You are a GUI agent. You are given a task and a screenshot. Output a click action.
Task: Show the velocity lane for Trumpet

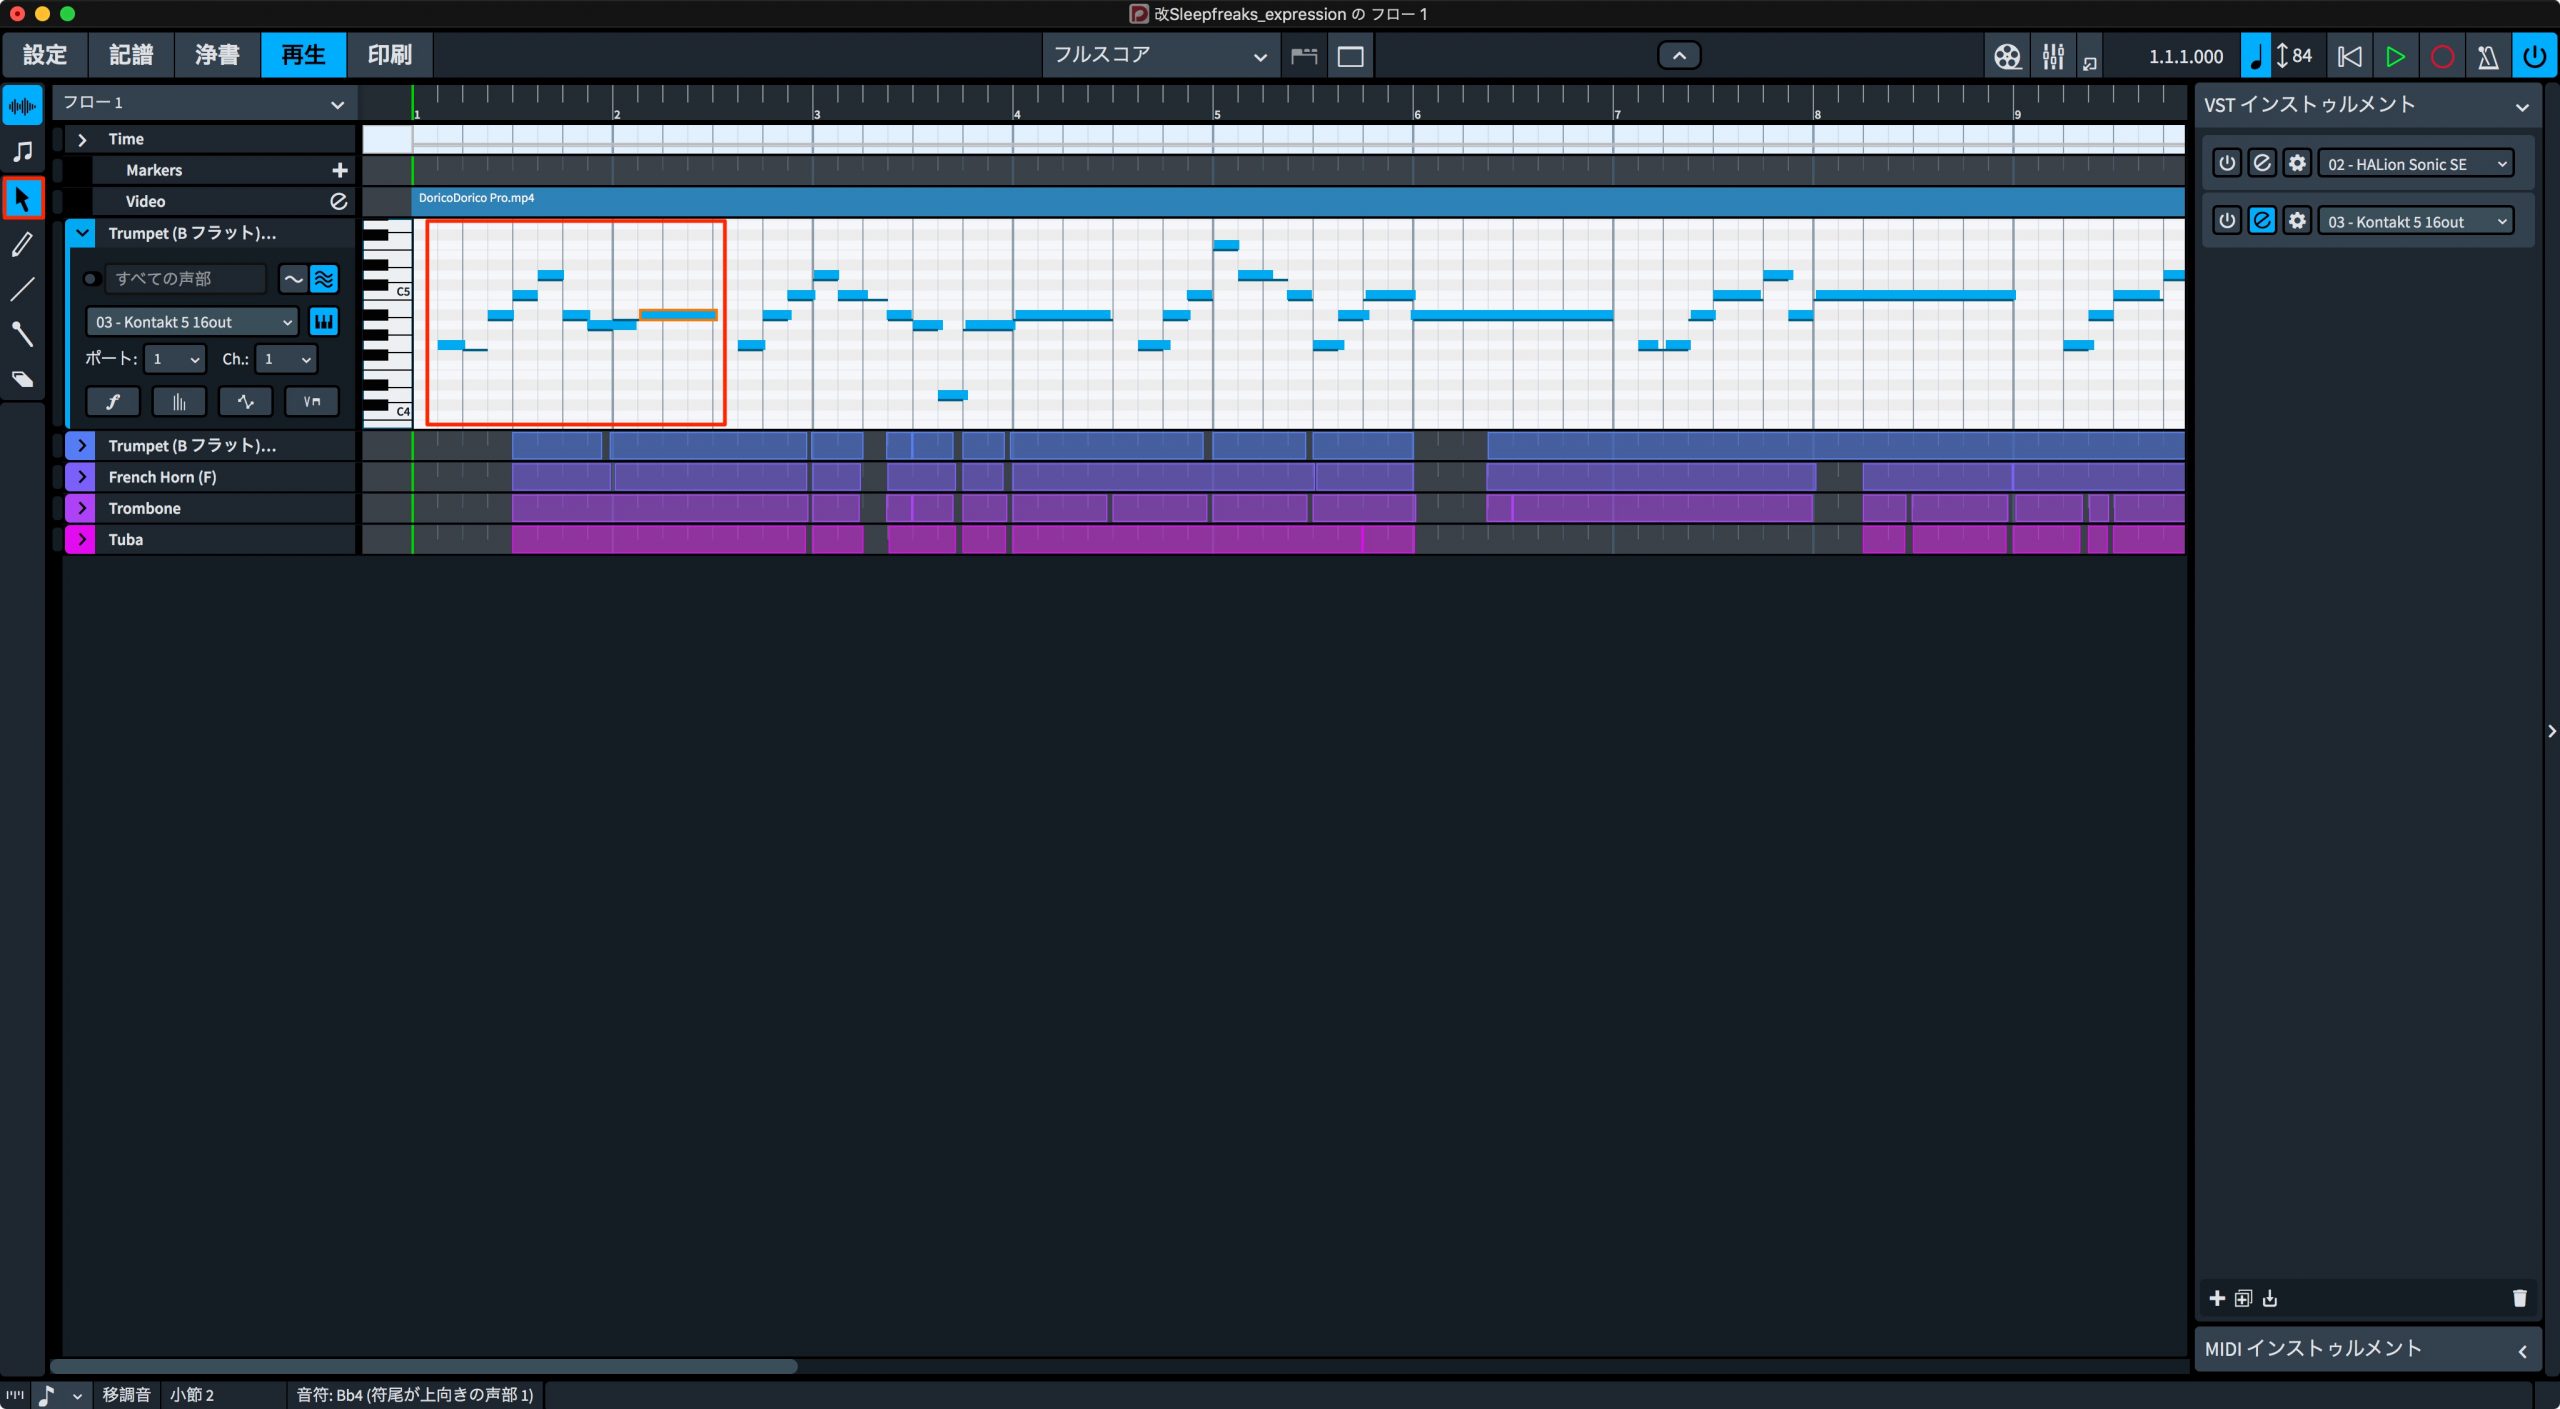coord(179,401)
